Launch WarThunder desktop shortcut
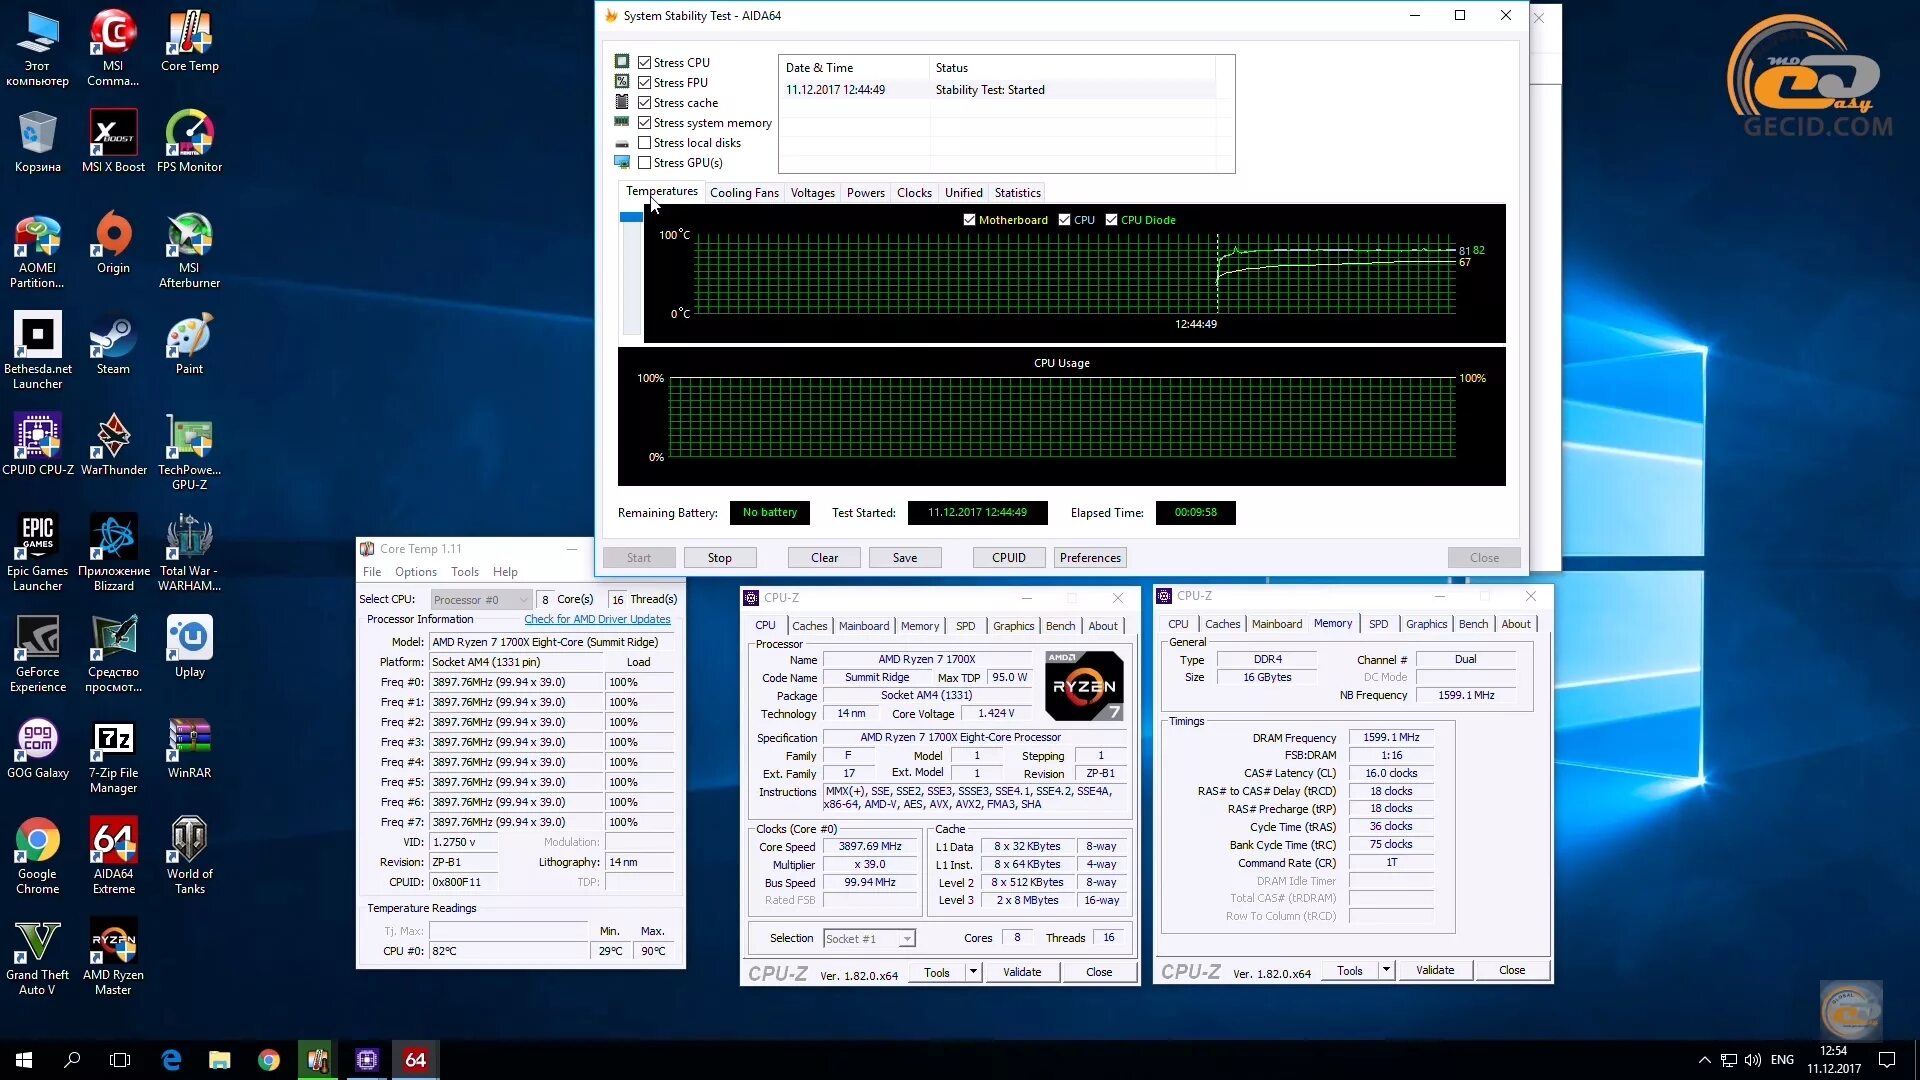Viewport: 1920px width, 1080px height. click(x=113, y=445)
